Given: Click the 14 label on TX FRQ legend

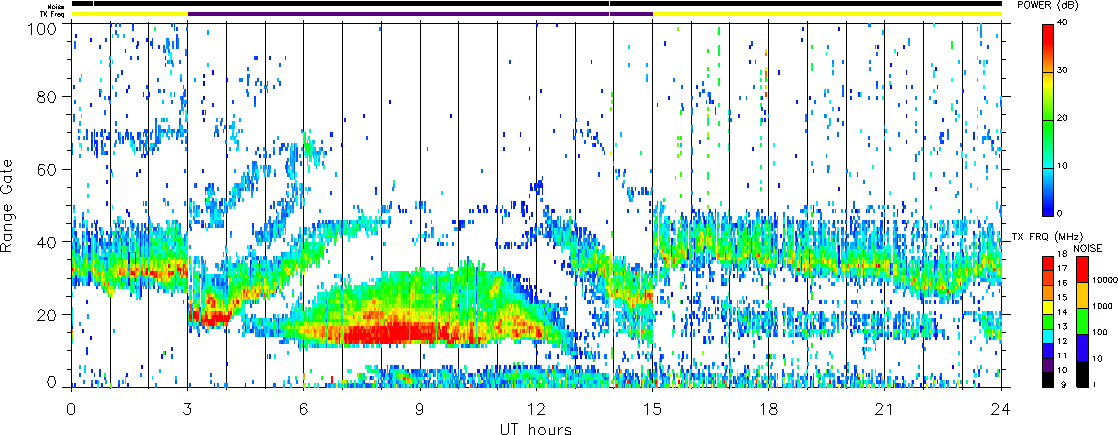Looking at the screenshot, I should pyautogui.click(x=1062, y=312).
